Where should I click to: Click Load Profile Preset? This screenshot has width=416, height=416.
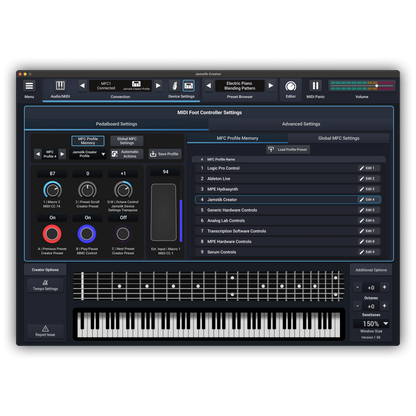coord(288,149)
